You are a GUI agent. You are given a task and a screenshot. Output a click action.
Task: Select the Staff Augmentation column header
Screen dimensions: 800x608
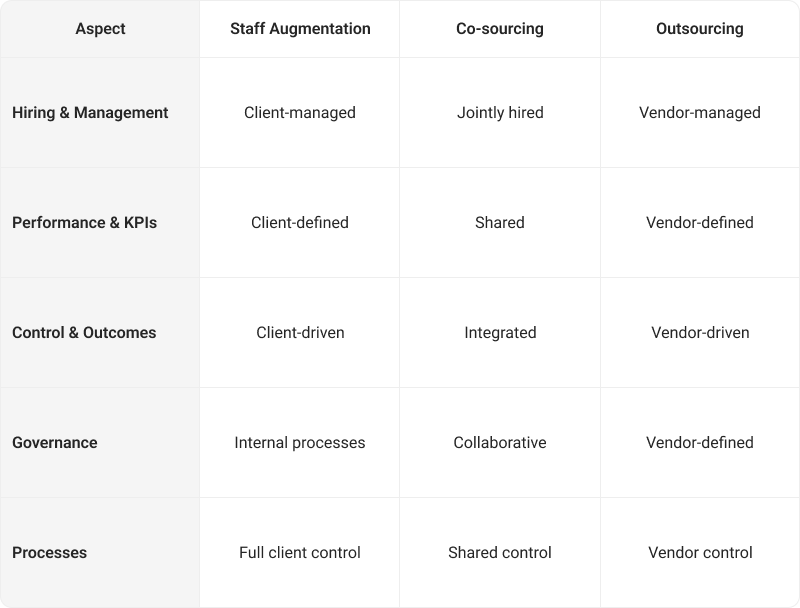[x=300, y=29]
